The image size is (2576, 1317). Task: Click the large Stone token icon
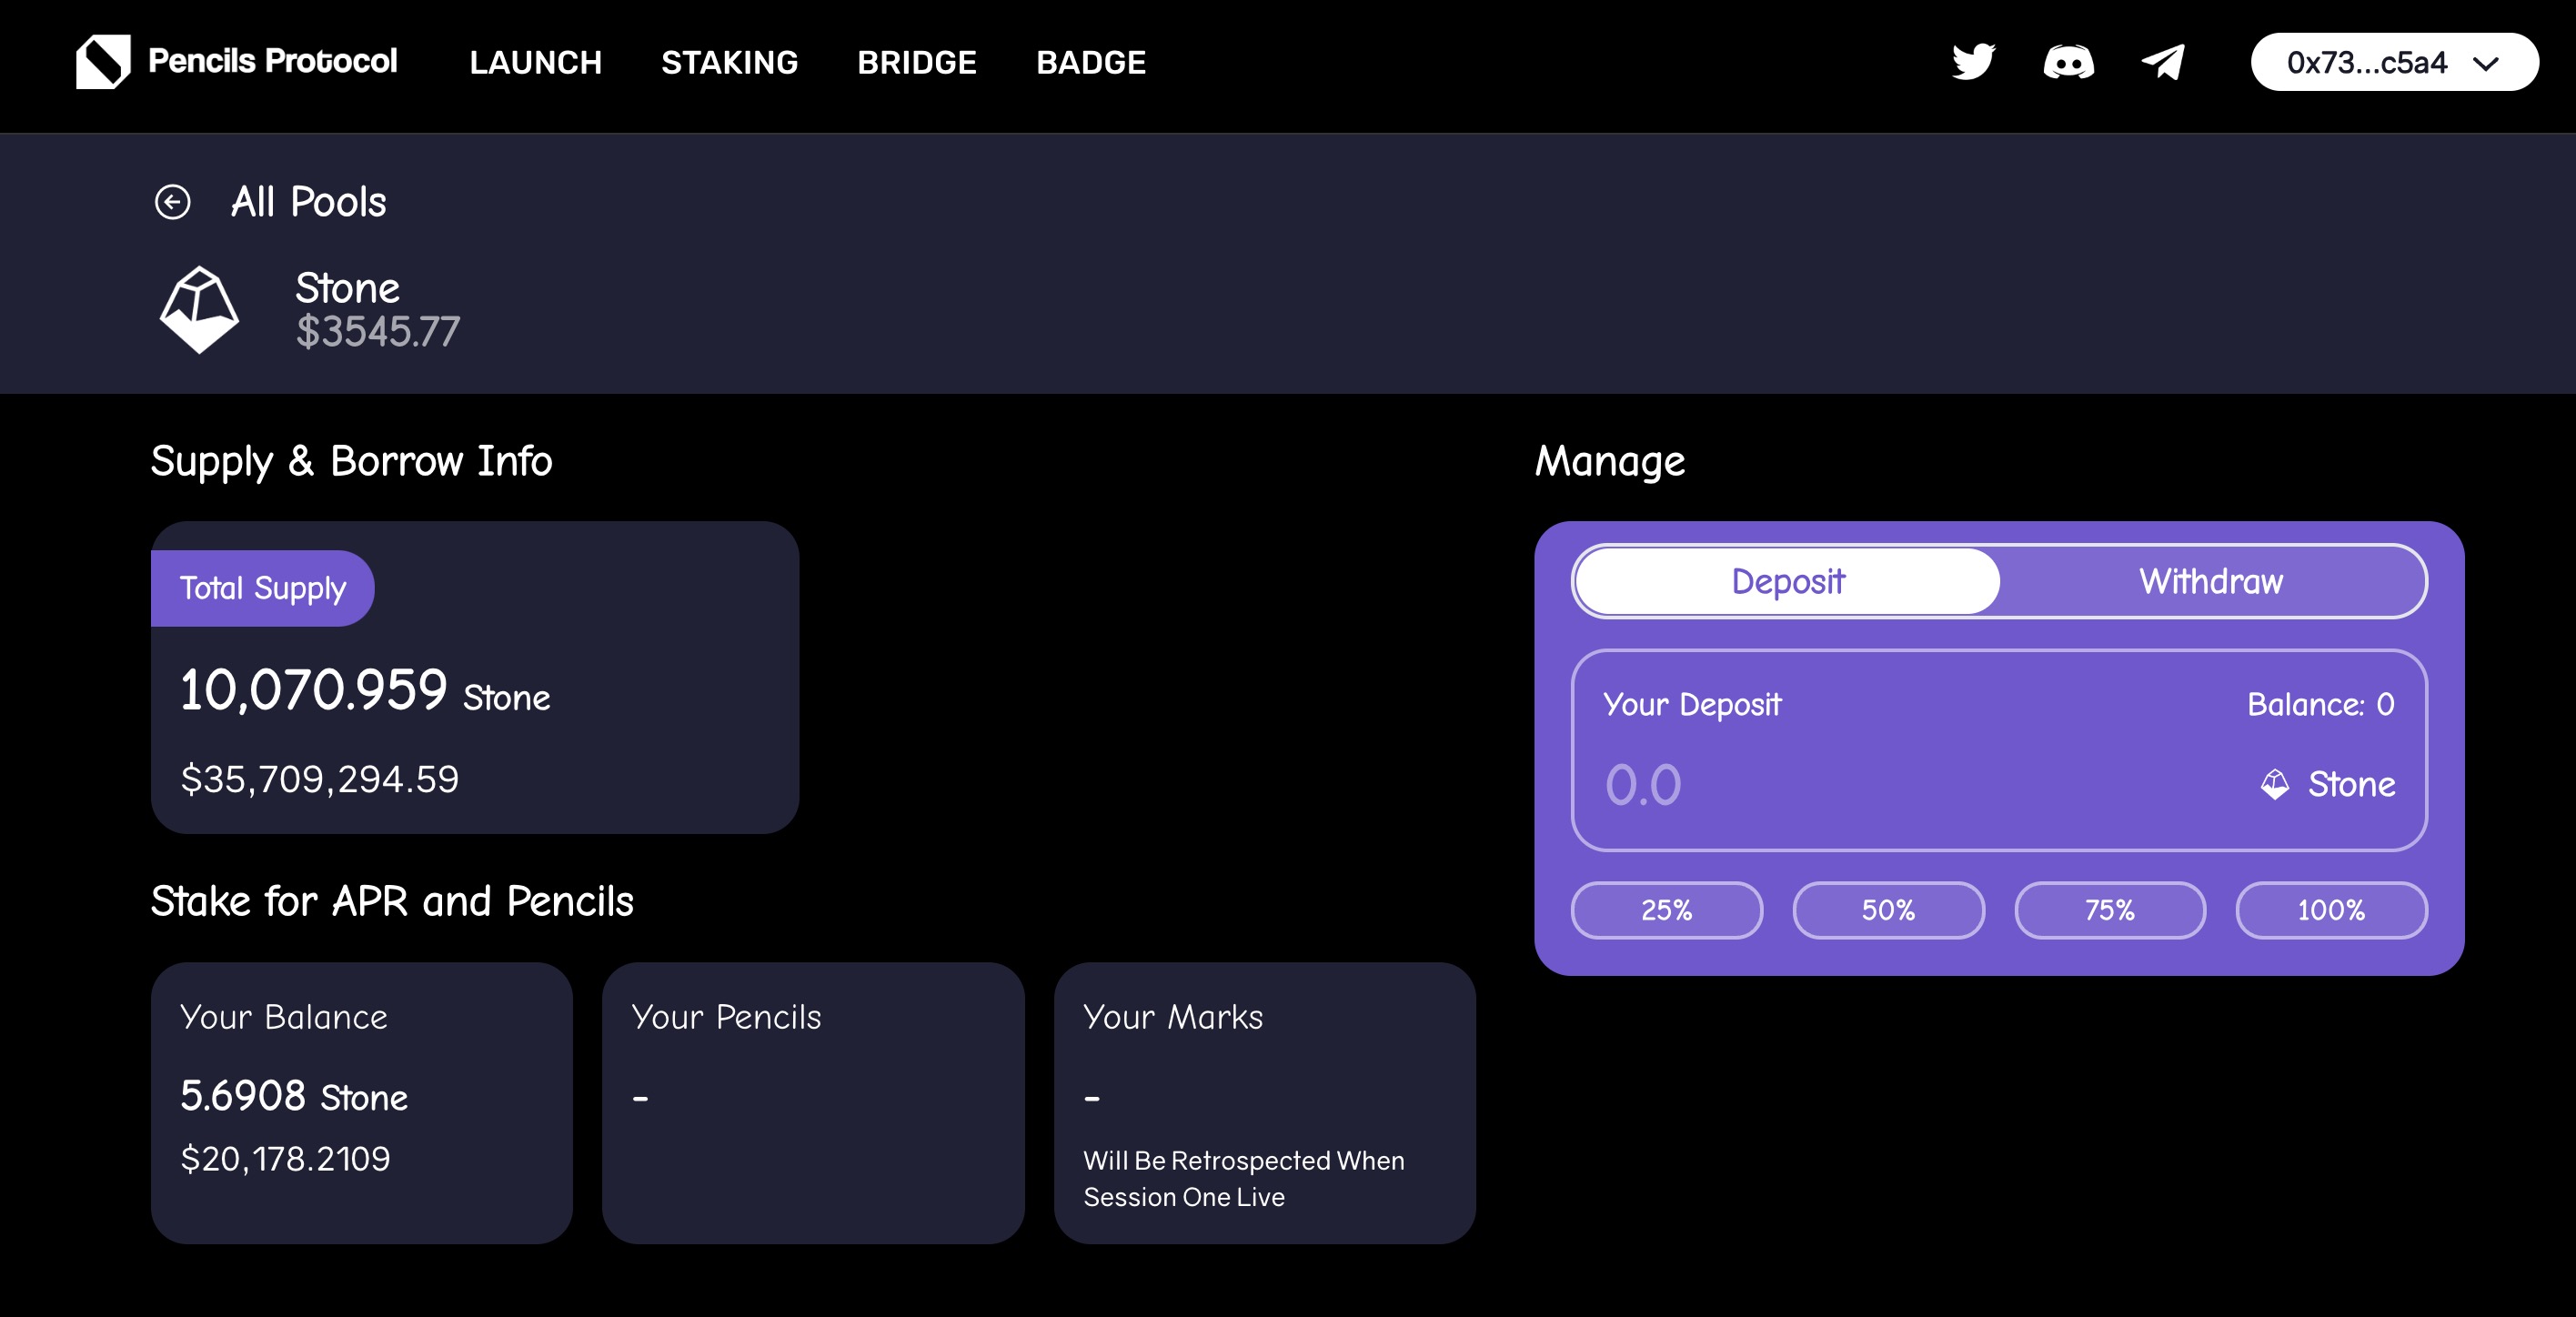[199, 309]
